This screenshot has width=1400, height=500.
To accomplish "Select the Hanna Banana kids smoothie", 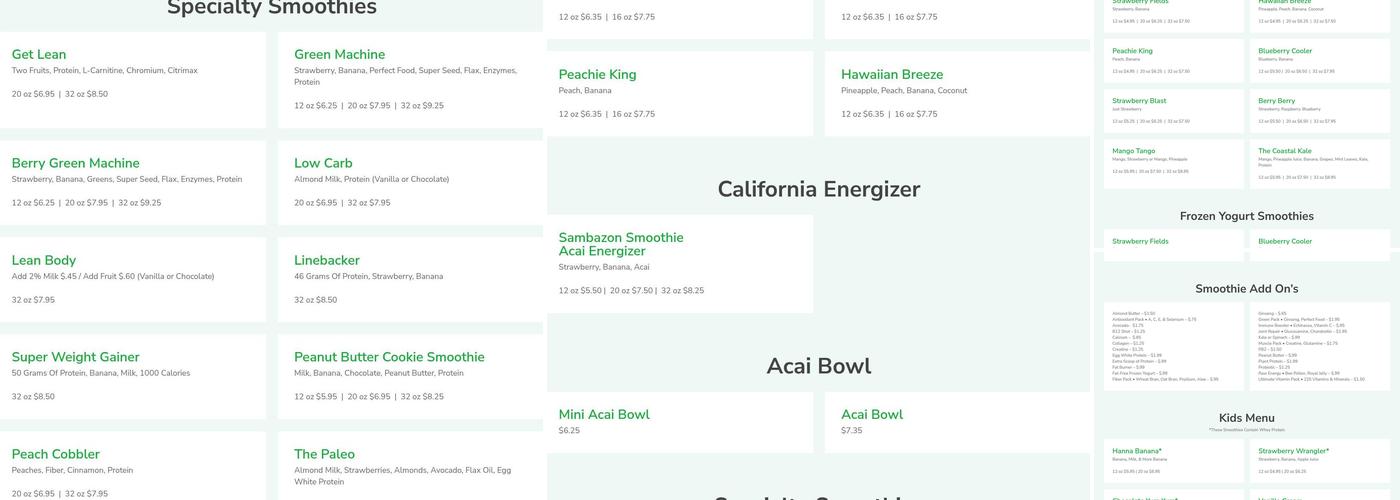I will tap(1138, 451).
